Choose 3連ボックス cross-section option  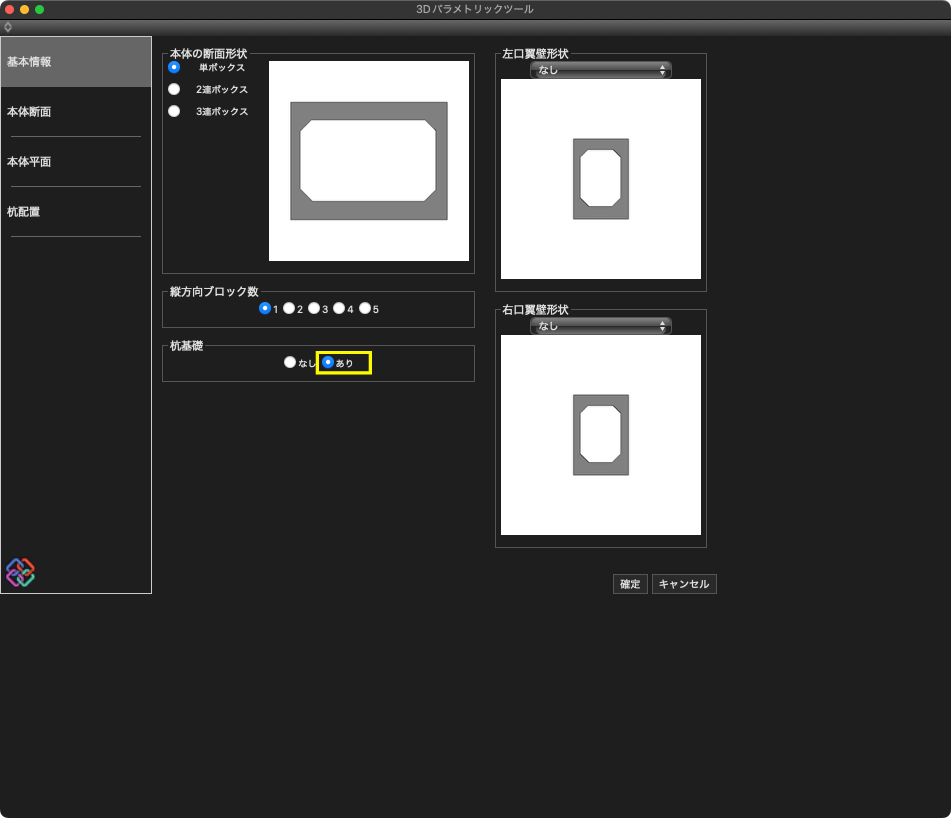click(x=174, y=111)
